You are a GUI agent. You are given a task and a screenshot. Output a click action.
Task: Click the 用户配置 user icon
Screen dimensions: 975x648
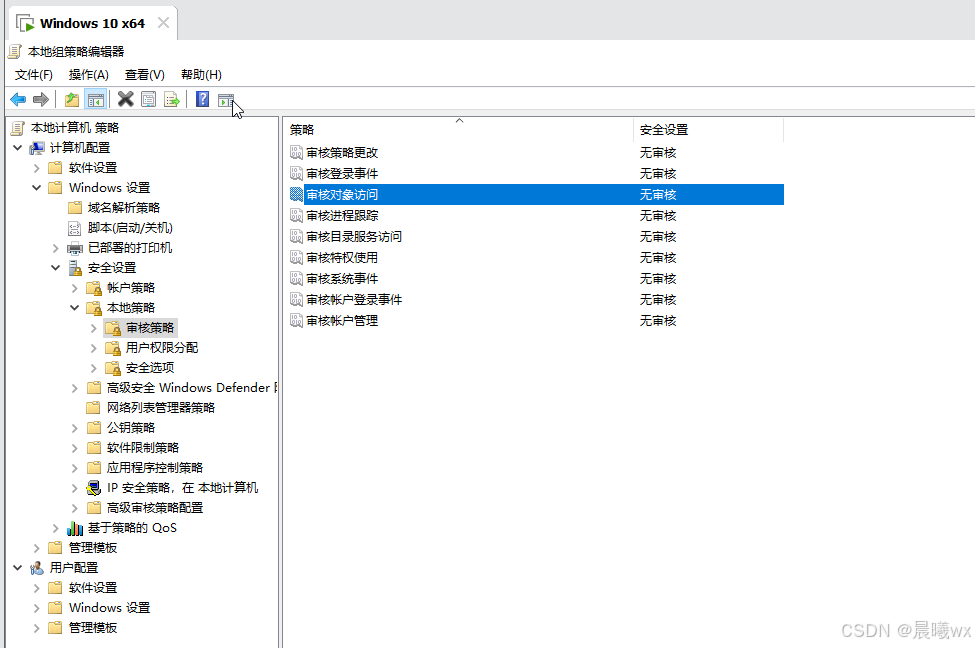tap(37, 568)
